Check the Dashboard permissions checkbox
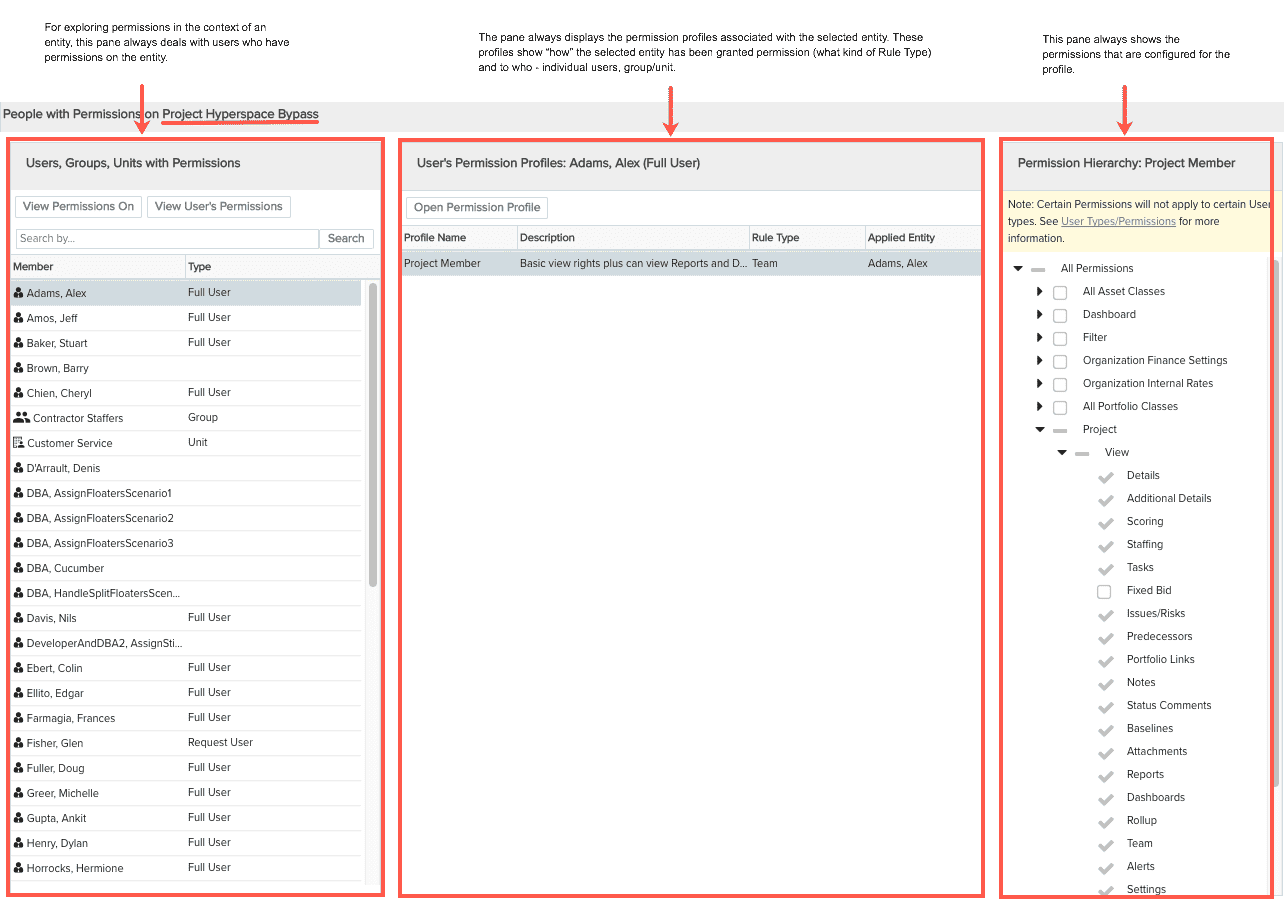The width and height of the screenshot is (1284, 899). coord(1059,315)
